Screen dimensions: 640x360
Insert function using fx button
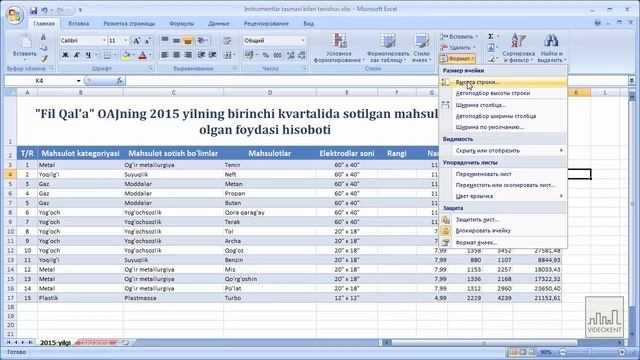(120, 81)
